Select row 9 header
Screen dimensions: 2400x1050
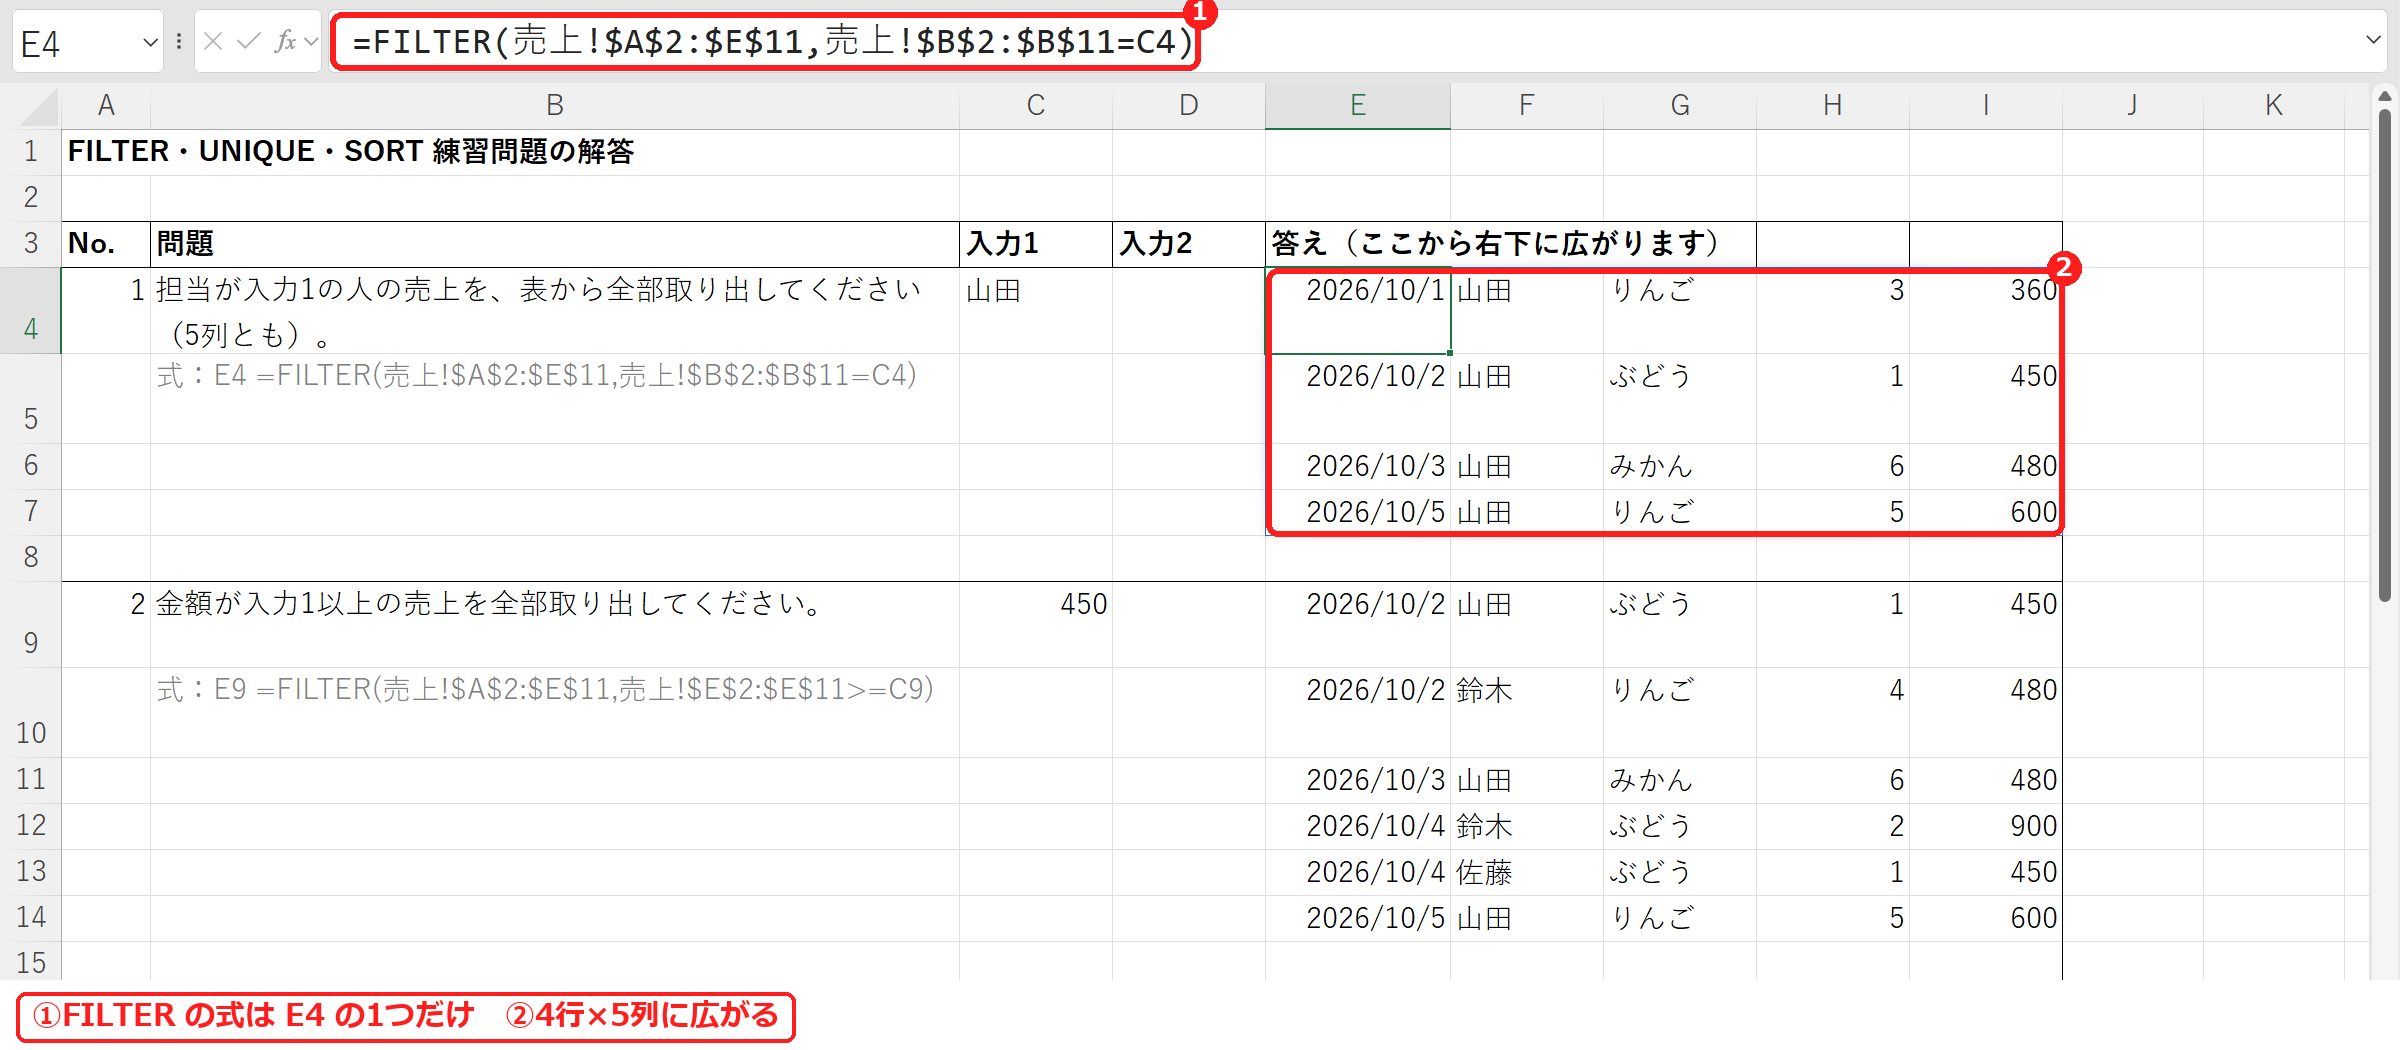[31, 625]
